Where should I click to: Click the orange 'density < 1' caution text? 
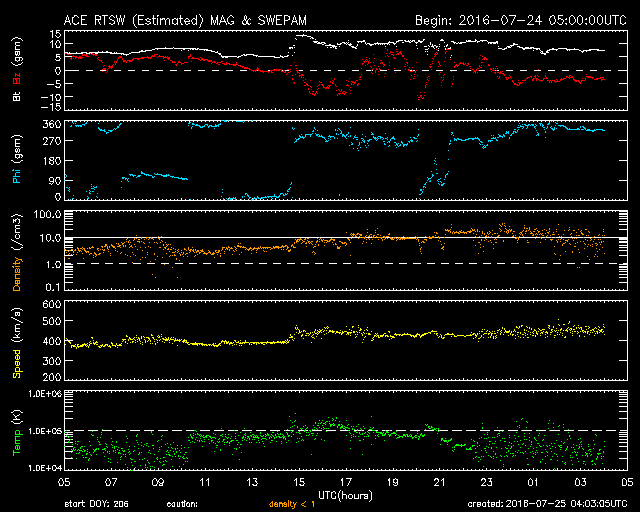(292, 504)
